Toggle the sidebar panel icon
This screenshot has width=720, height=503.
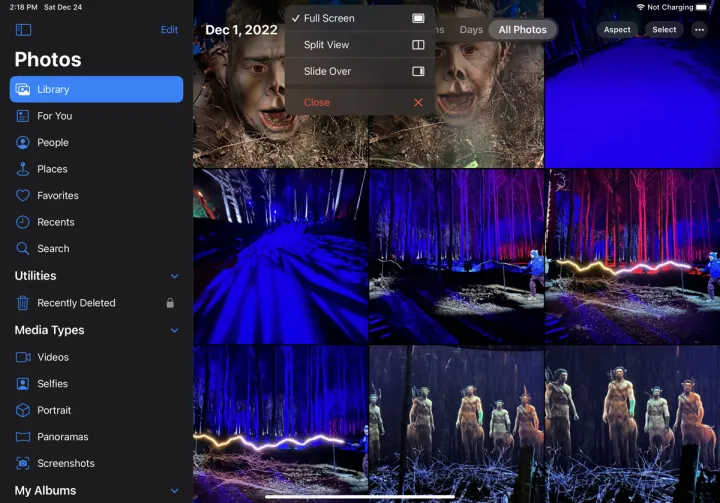tap(23, 30)
